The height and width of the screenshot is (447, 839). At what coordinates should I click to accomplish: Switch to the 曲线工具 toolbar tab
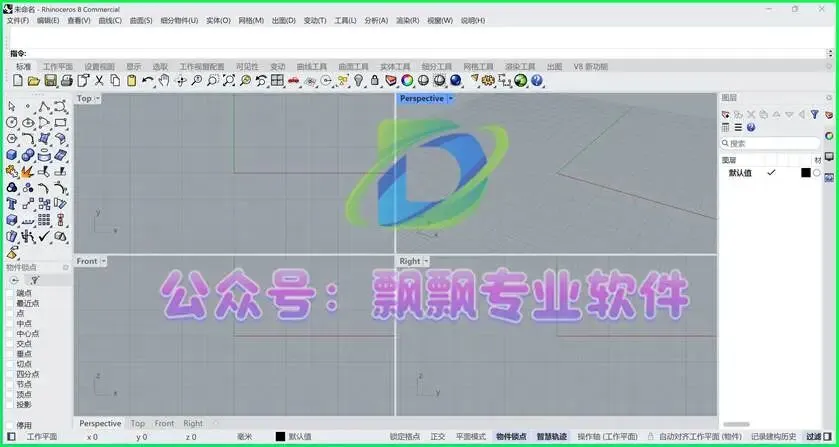[312, 66]
